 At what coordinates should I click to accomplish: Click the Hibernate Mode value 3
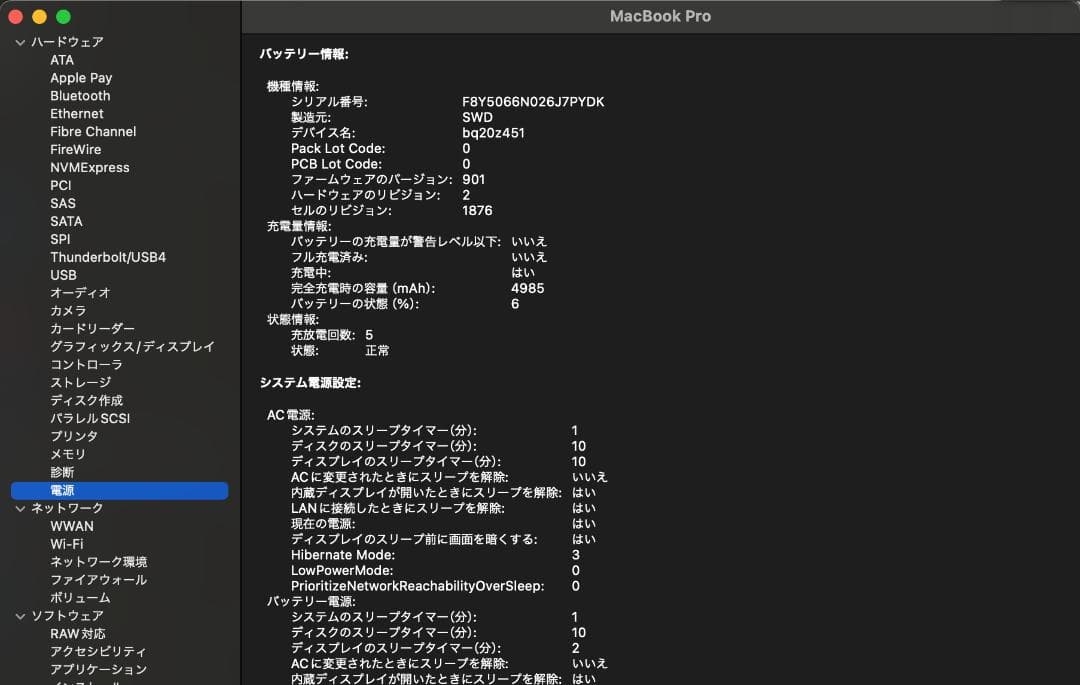coord(576,555)
